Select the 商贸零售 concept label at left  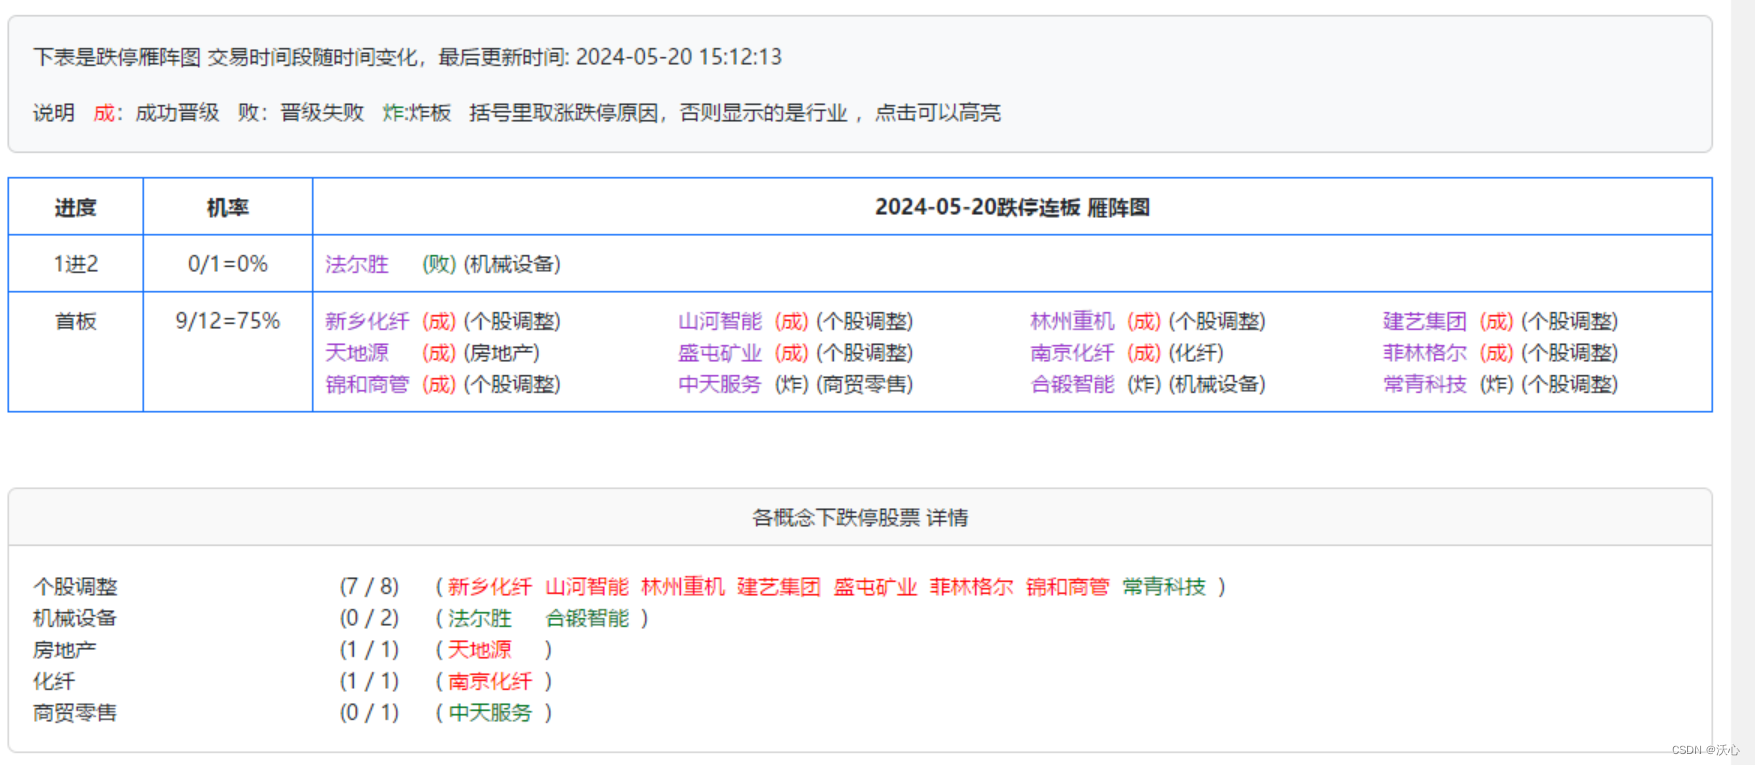75,713
